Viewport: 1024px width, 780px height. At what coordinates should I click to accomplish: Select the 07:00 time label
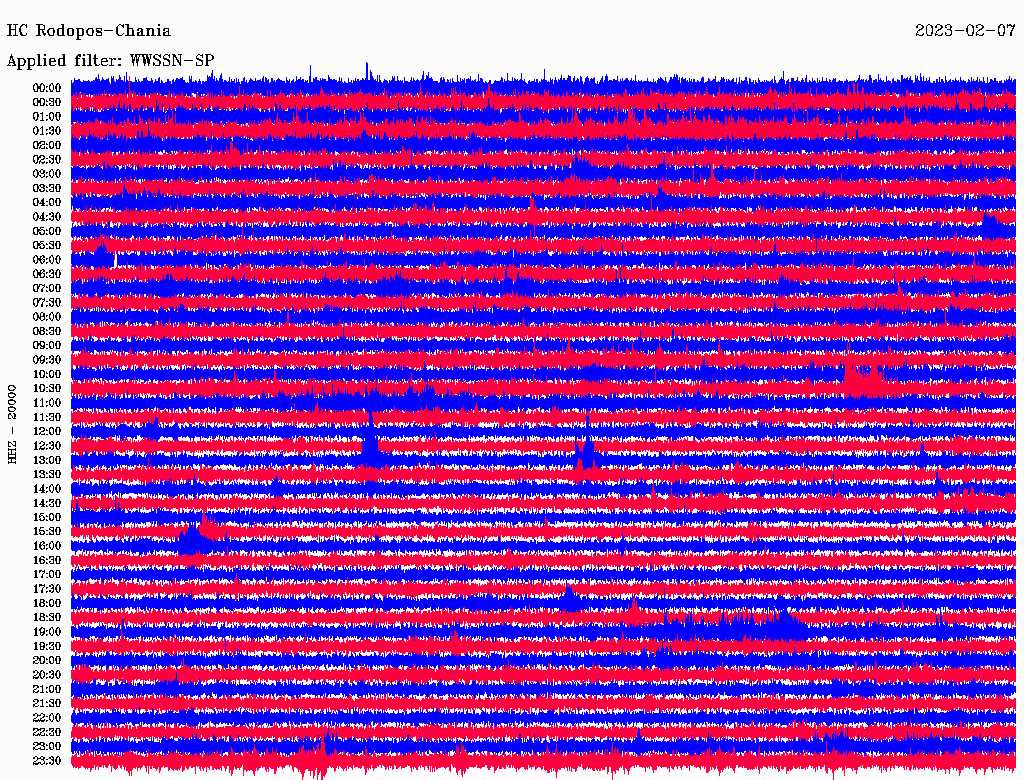47,289
